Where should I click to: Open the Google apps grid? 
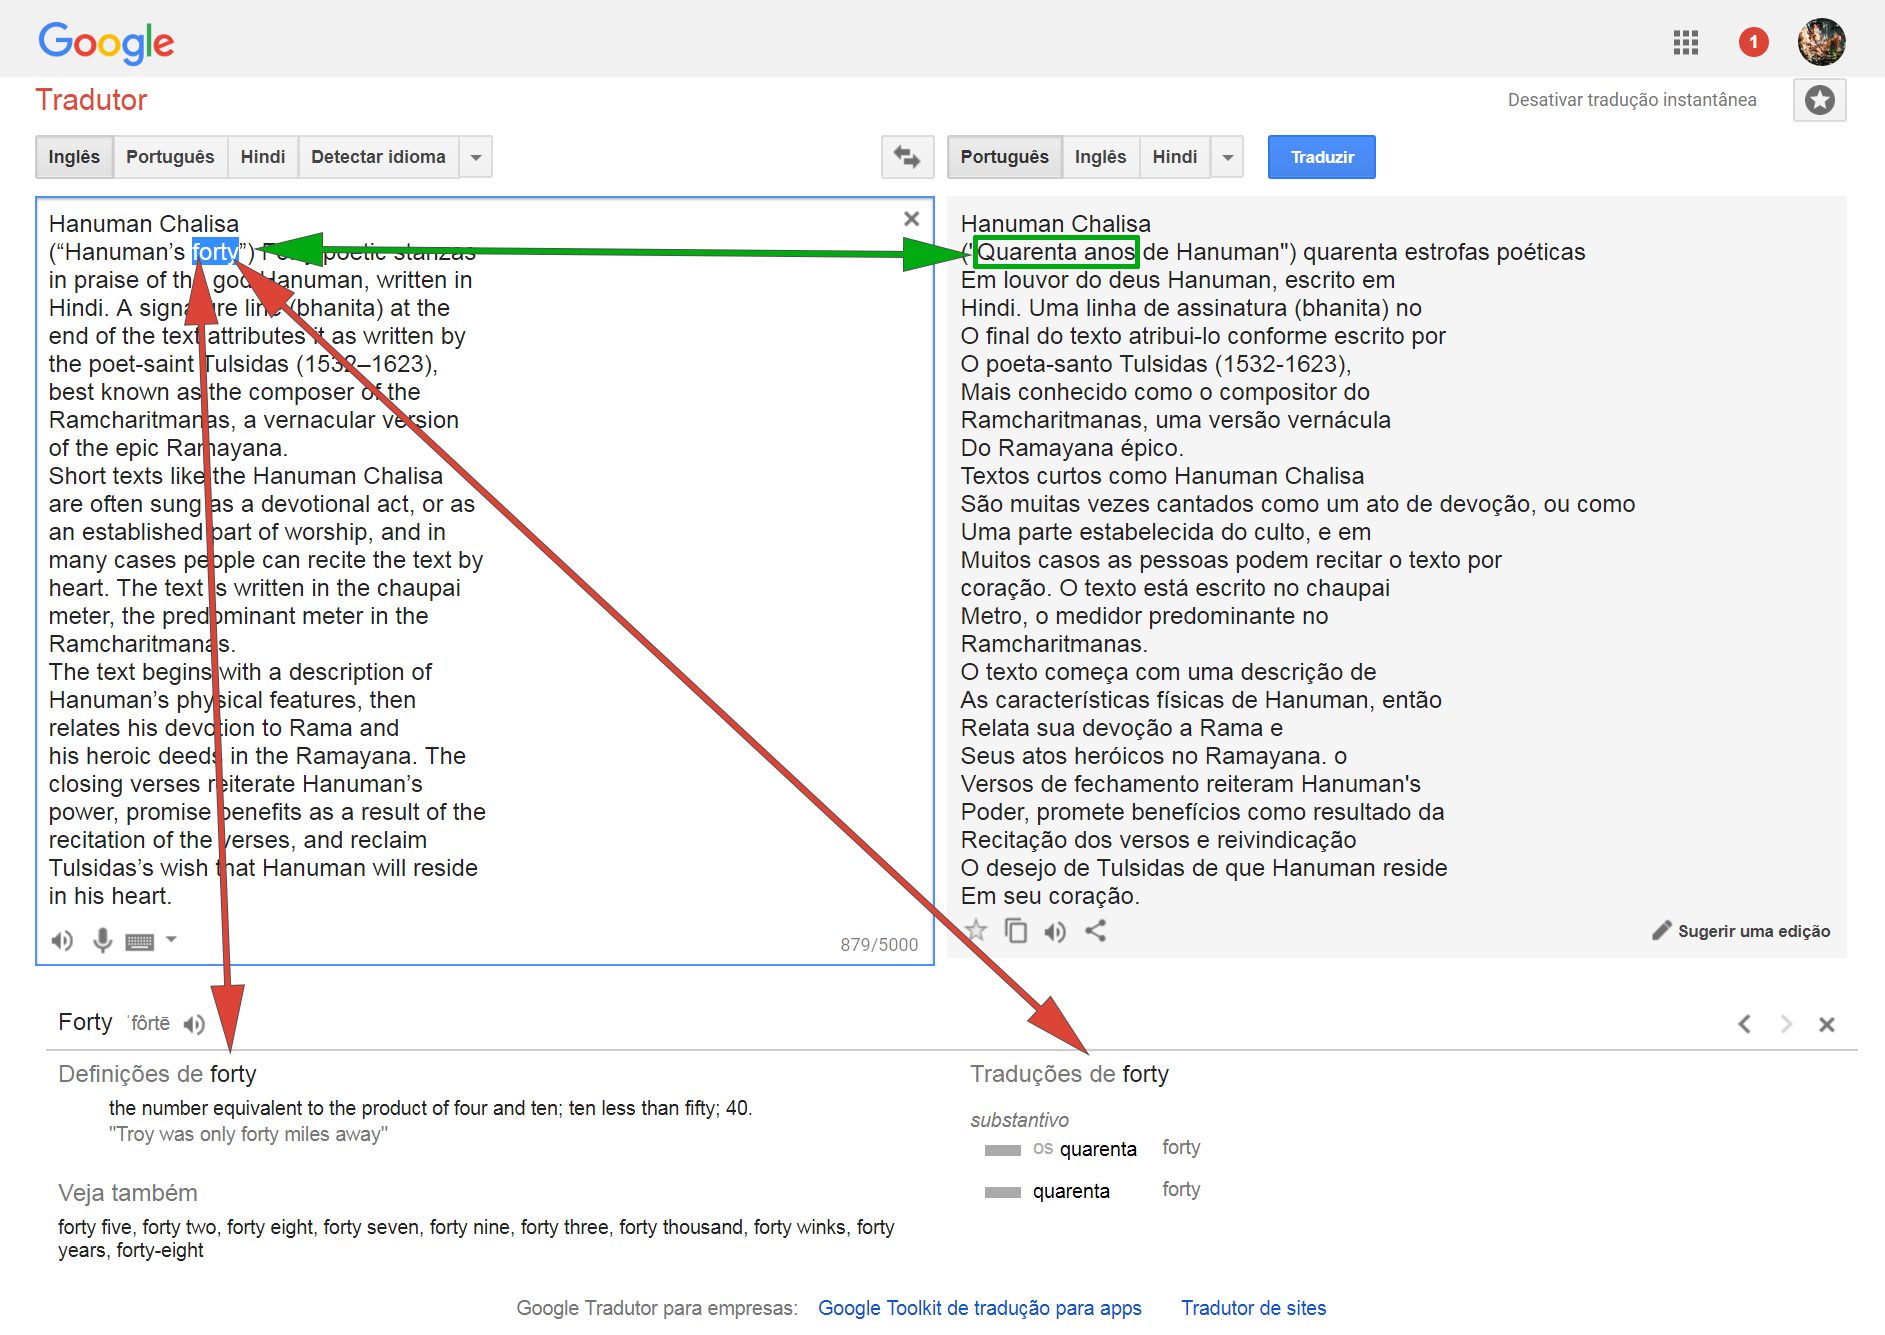click(1686, 42)
